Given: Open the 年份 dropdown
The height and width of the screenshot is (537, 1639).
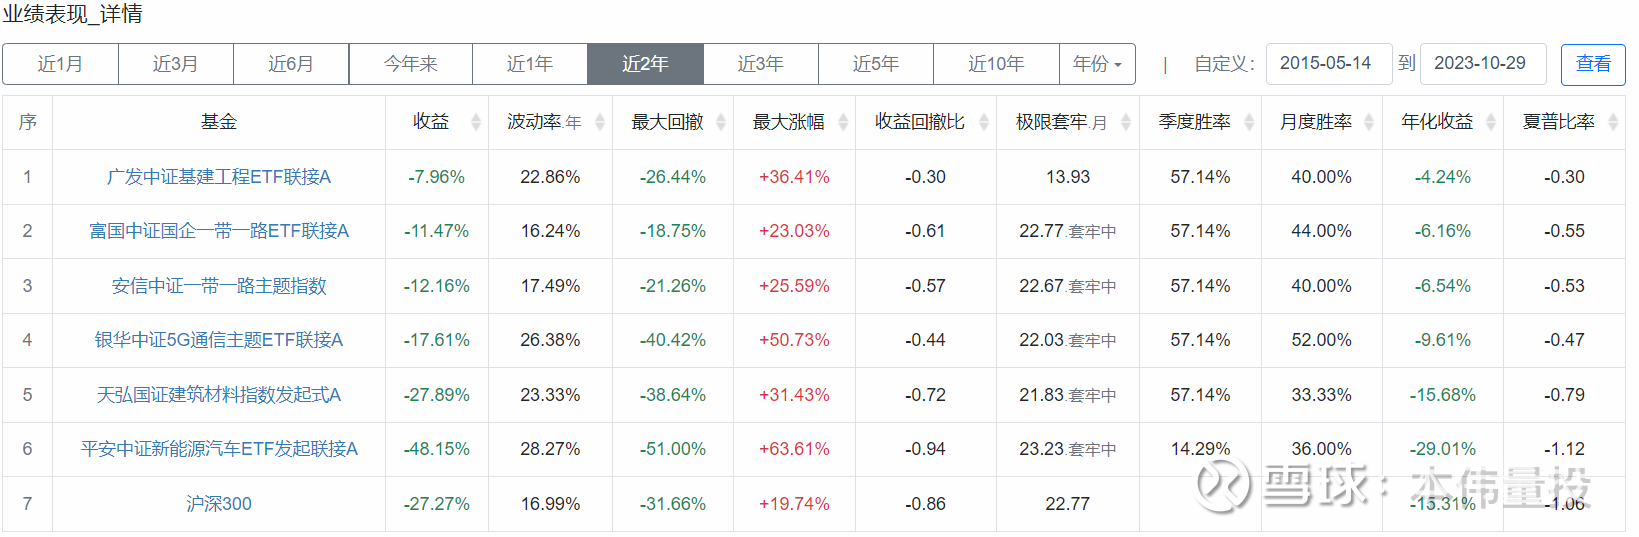Looking at the screenshot, I should 1097,64.
